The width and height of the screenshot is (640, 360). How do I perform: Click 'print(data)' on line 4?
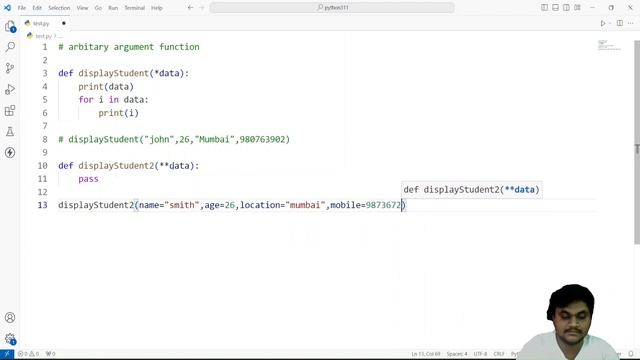coord(106,87)
